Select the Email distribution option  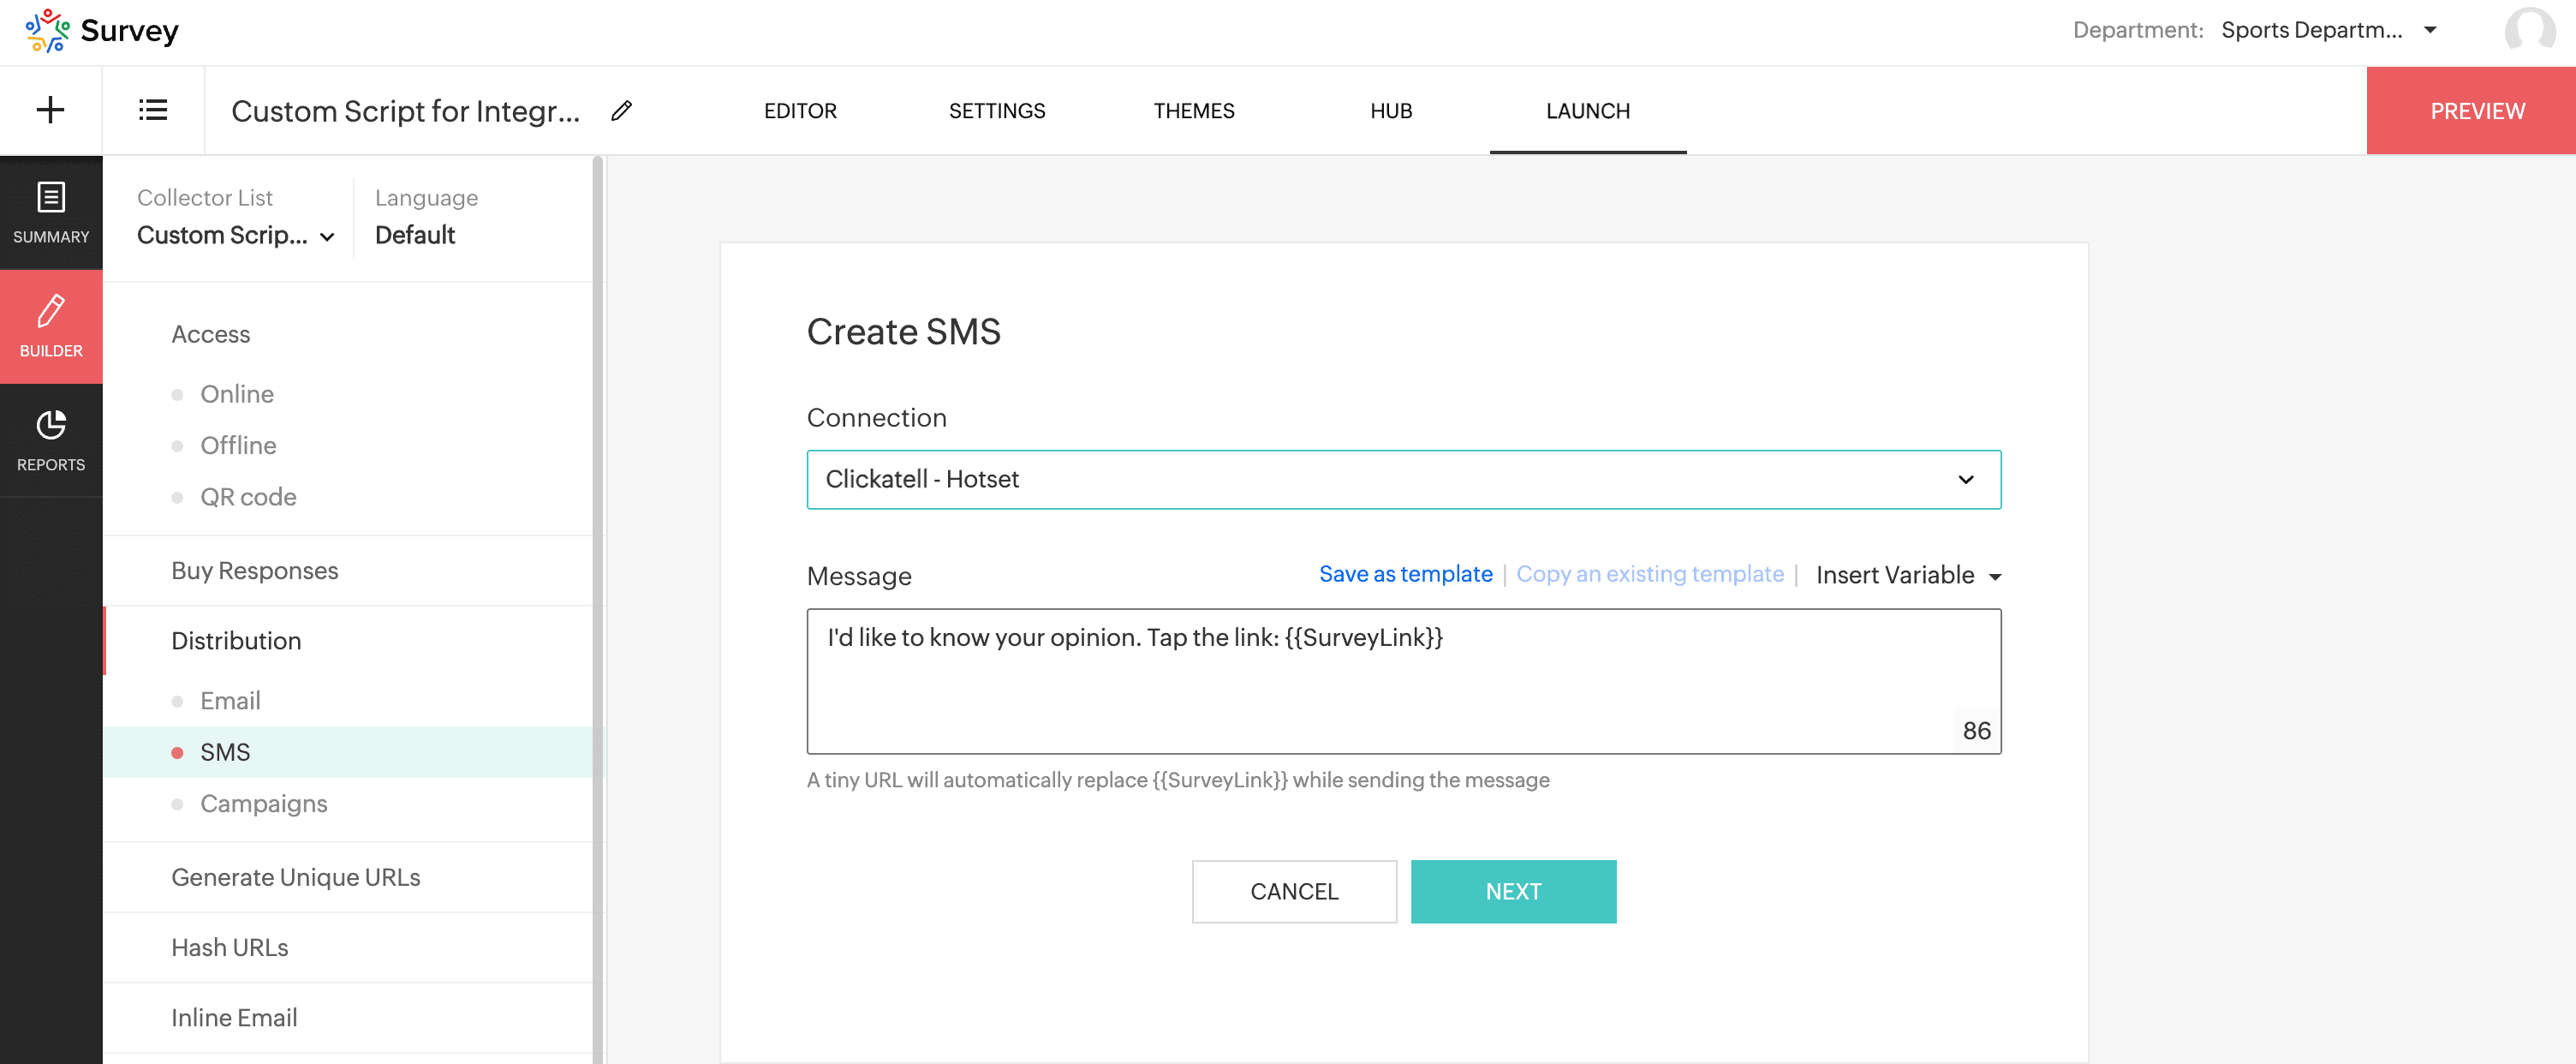click(x=230, y=701)
